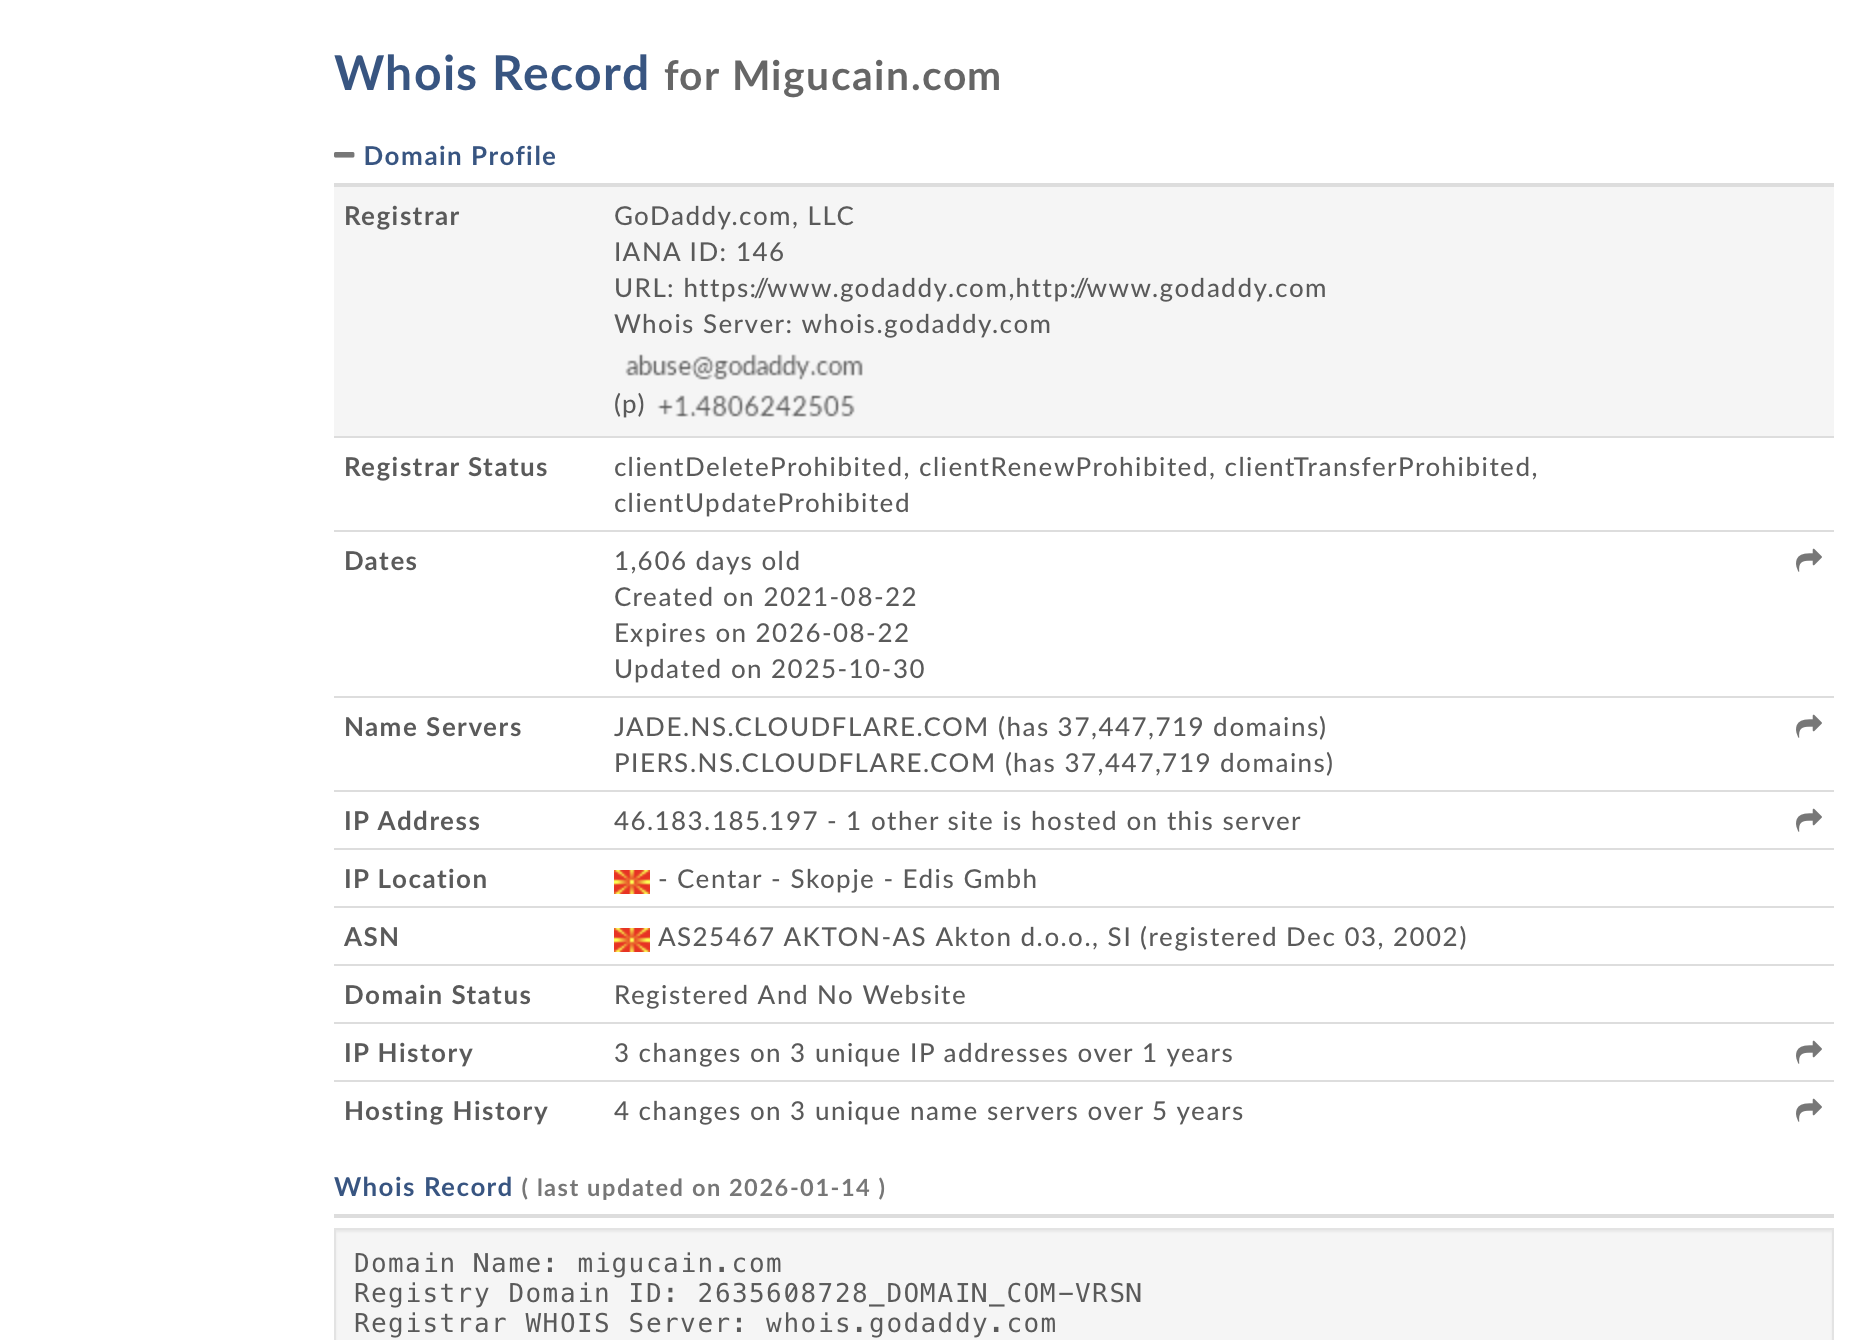Open the share arrow in Dates row
Image resolution: width=1872 pixels, height=1340 pixels.
1808,561
